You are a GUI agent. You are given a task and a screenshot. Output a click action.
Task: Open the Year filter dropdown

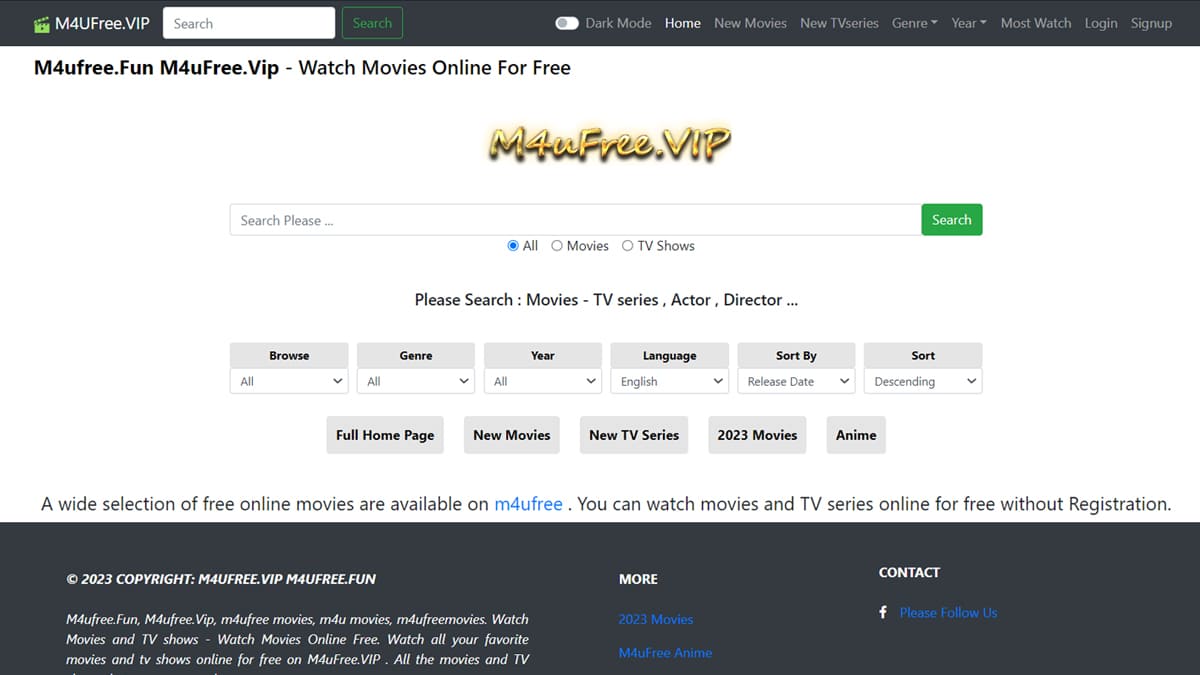(543, 381)
